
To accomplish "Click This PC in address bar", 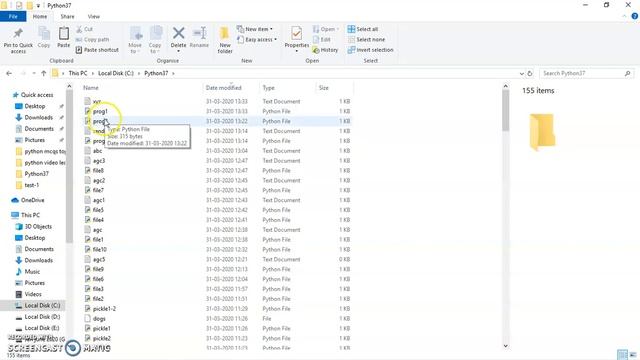I will coord(78,73).
